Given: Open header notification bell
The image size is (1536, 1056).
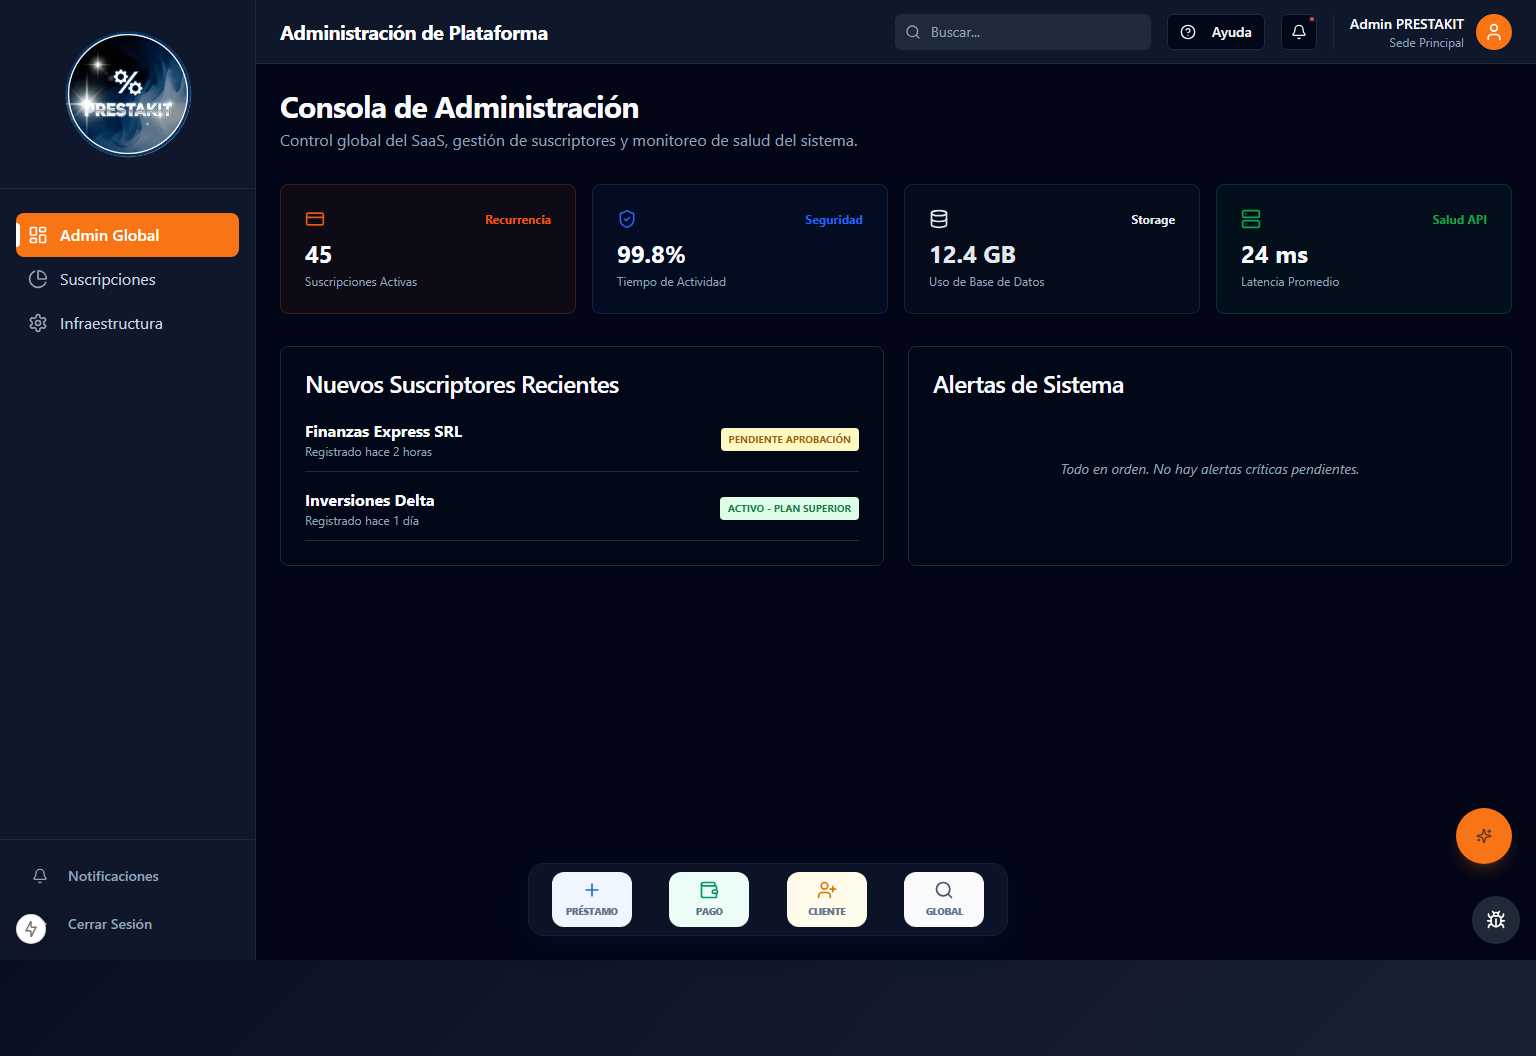Looking at the screenshot, I should pyautogui.click(x=1299, y=32).
